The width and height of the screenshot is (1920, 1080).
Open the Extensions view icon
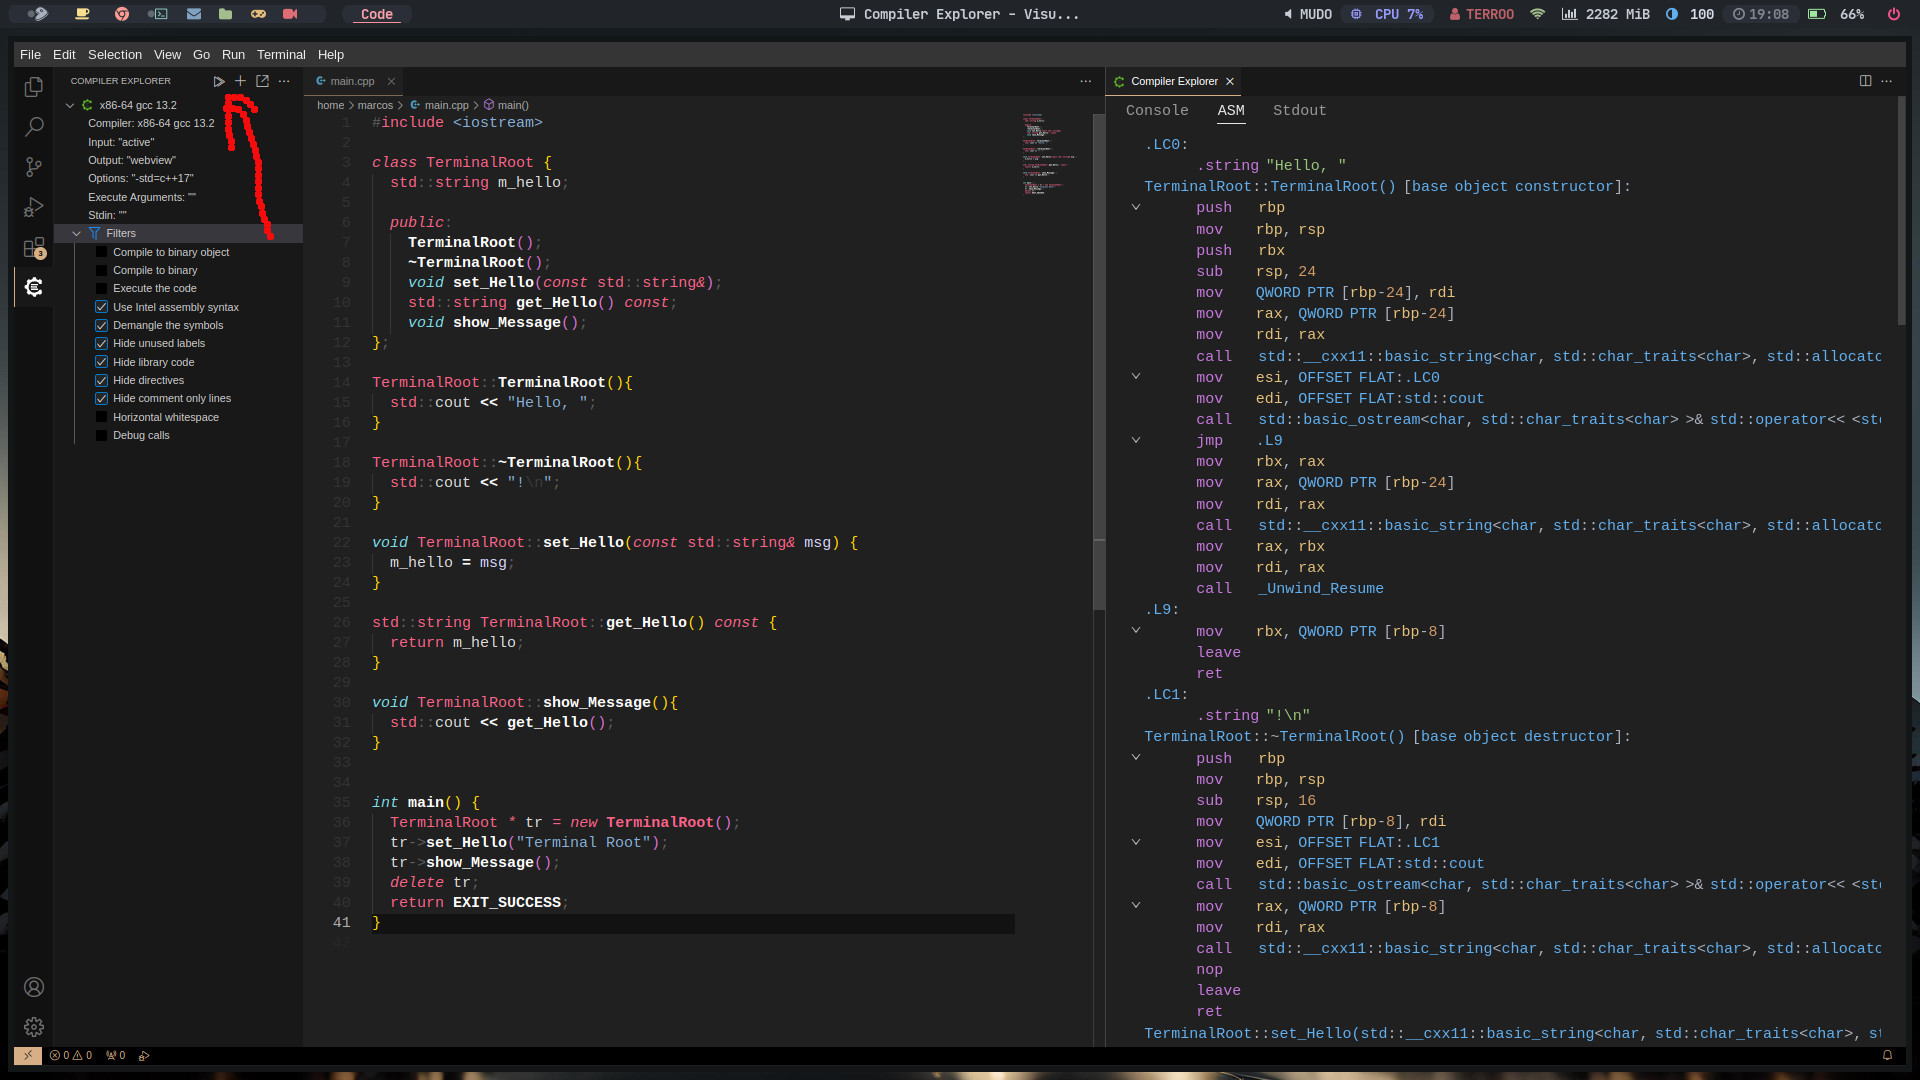33,247
